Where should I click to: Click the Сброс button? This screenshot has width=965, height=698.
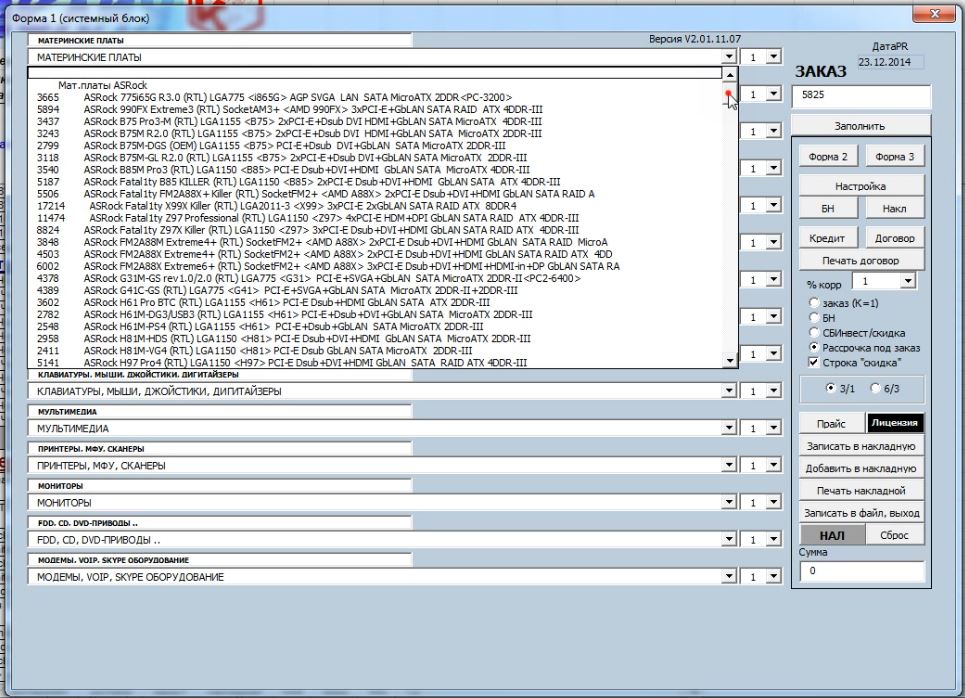click(x=894, y=535)
